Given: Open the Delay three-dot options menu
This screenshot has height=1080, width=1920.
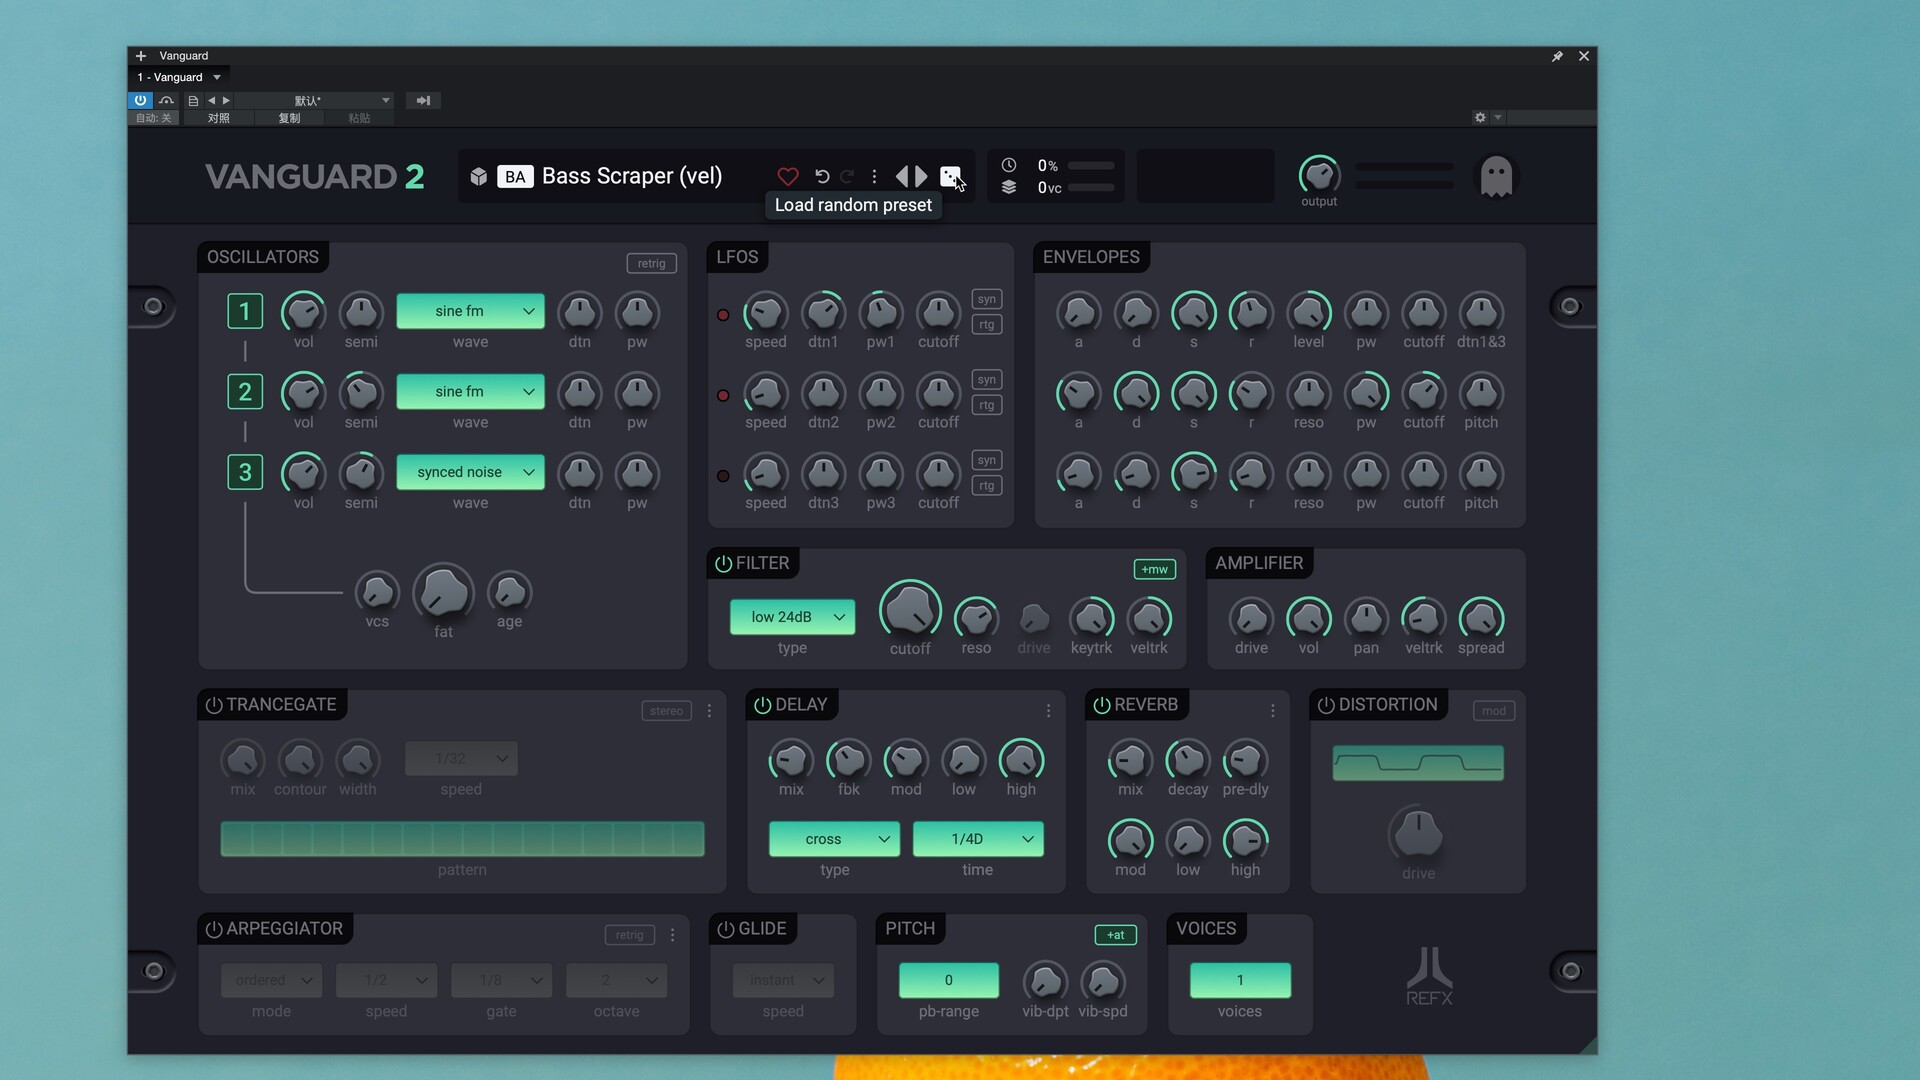Looking at the screenshot, I should click(x=1048, y=711).
